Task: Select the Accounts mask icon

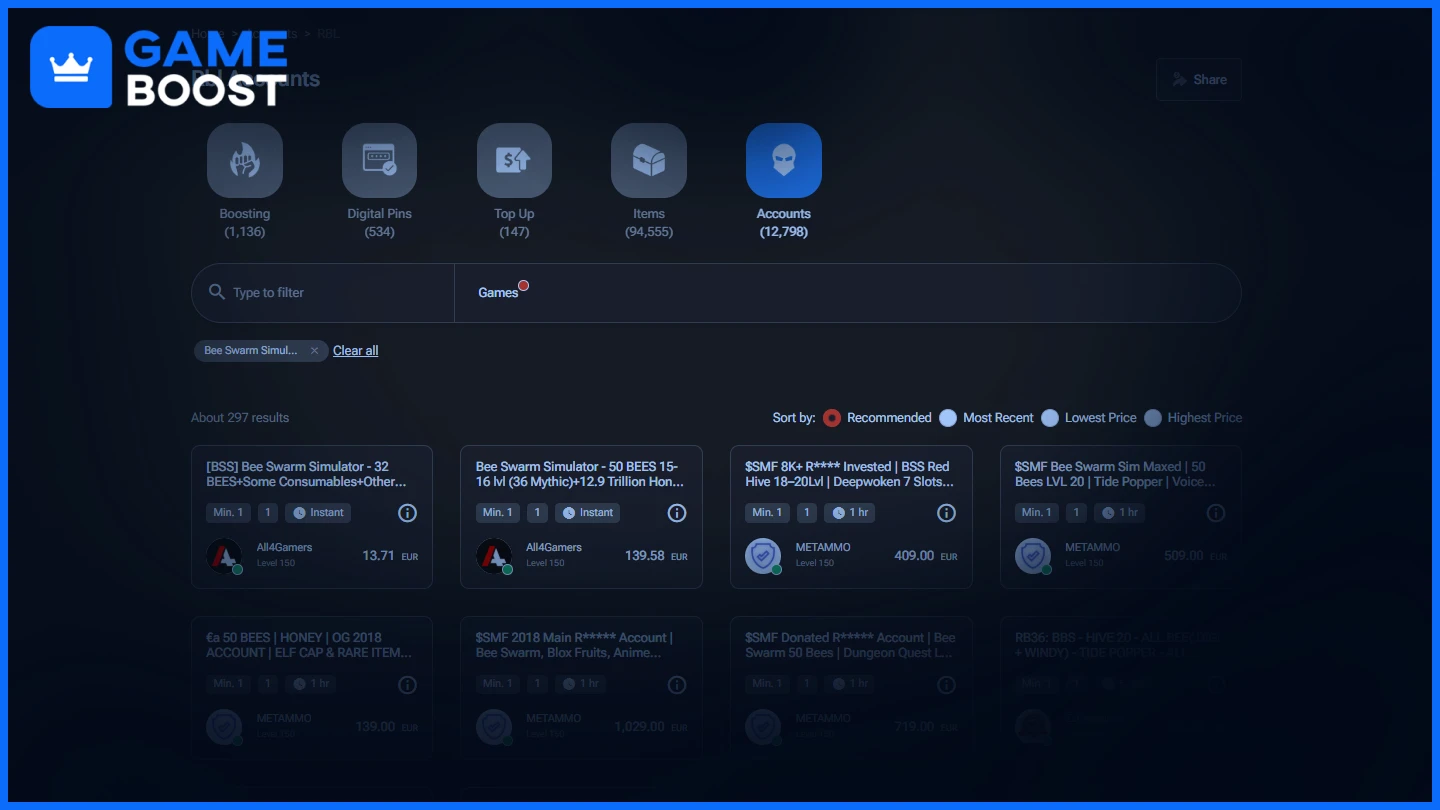Action: point(783,160)
